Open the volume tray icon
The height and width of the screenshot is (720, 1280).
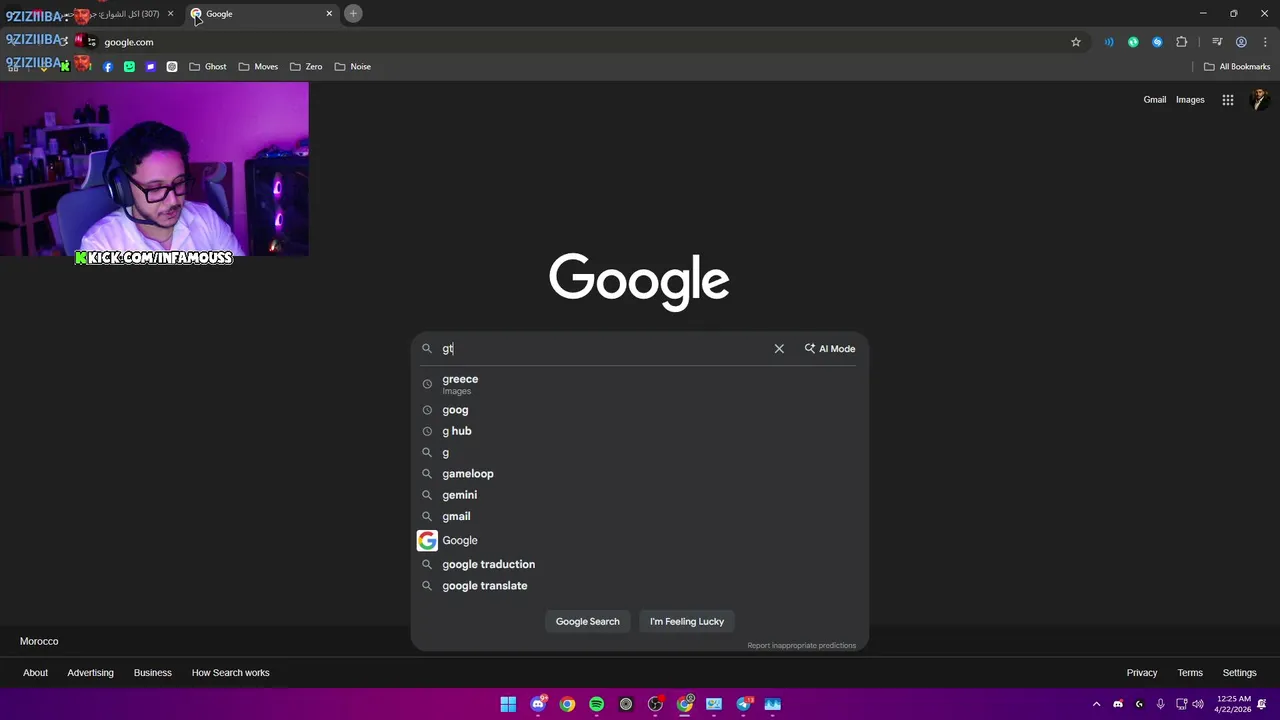(1198, 704)
